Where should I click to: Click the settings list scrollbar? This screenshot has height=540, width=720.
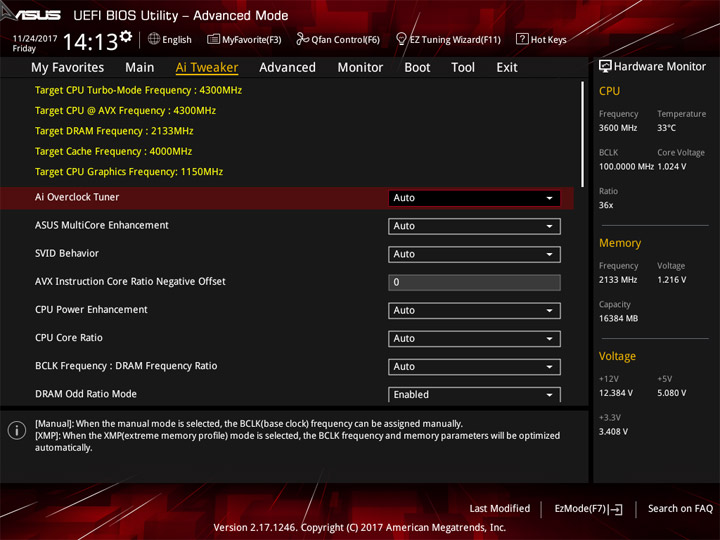click(583, 134)
